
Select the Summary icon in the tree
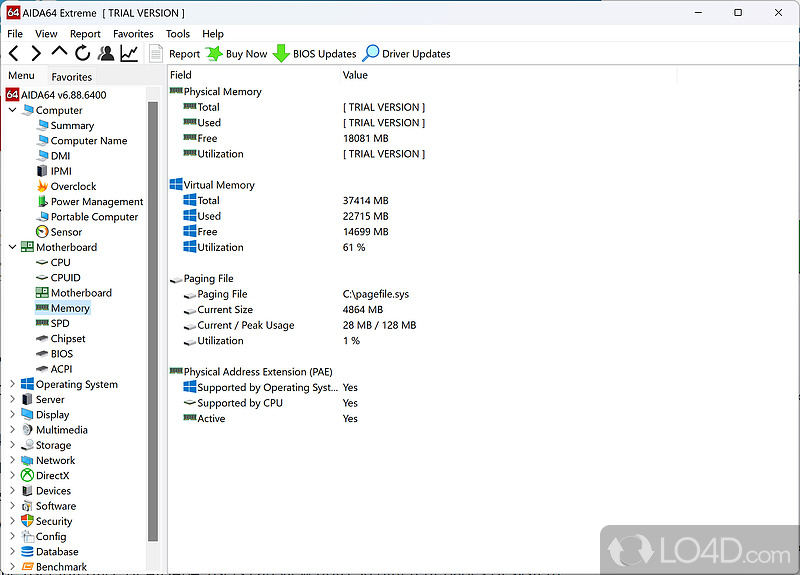(x=43, y=125)
